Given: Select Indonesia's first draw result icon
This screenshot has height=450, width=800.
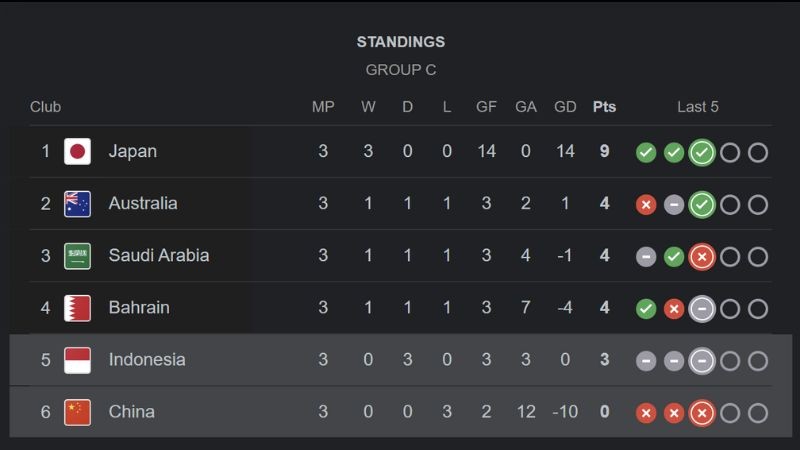Looking at the screenshot, I should 646,361.
